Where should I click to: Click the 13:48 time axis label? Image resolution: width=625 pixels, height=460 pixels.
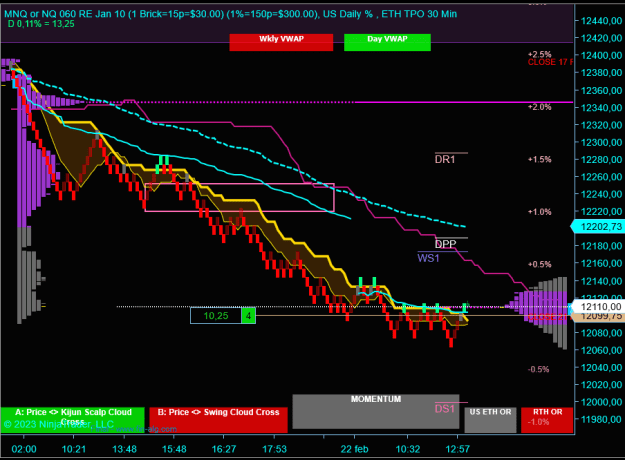[124, 449]
